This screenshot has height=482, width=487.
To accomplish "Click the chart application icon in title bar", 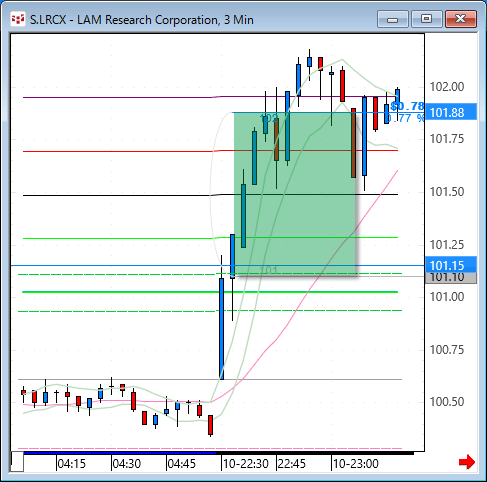I will point(18,19).
